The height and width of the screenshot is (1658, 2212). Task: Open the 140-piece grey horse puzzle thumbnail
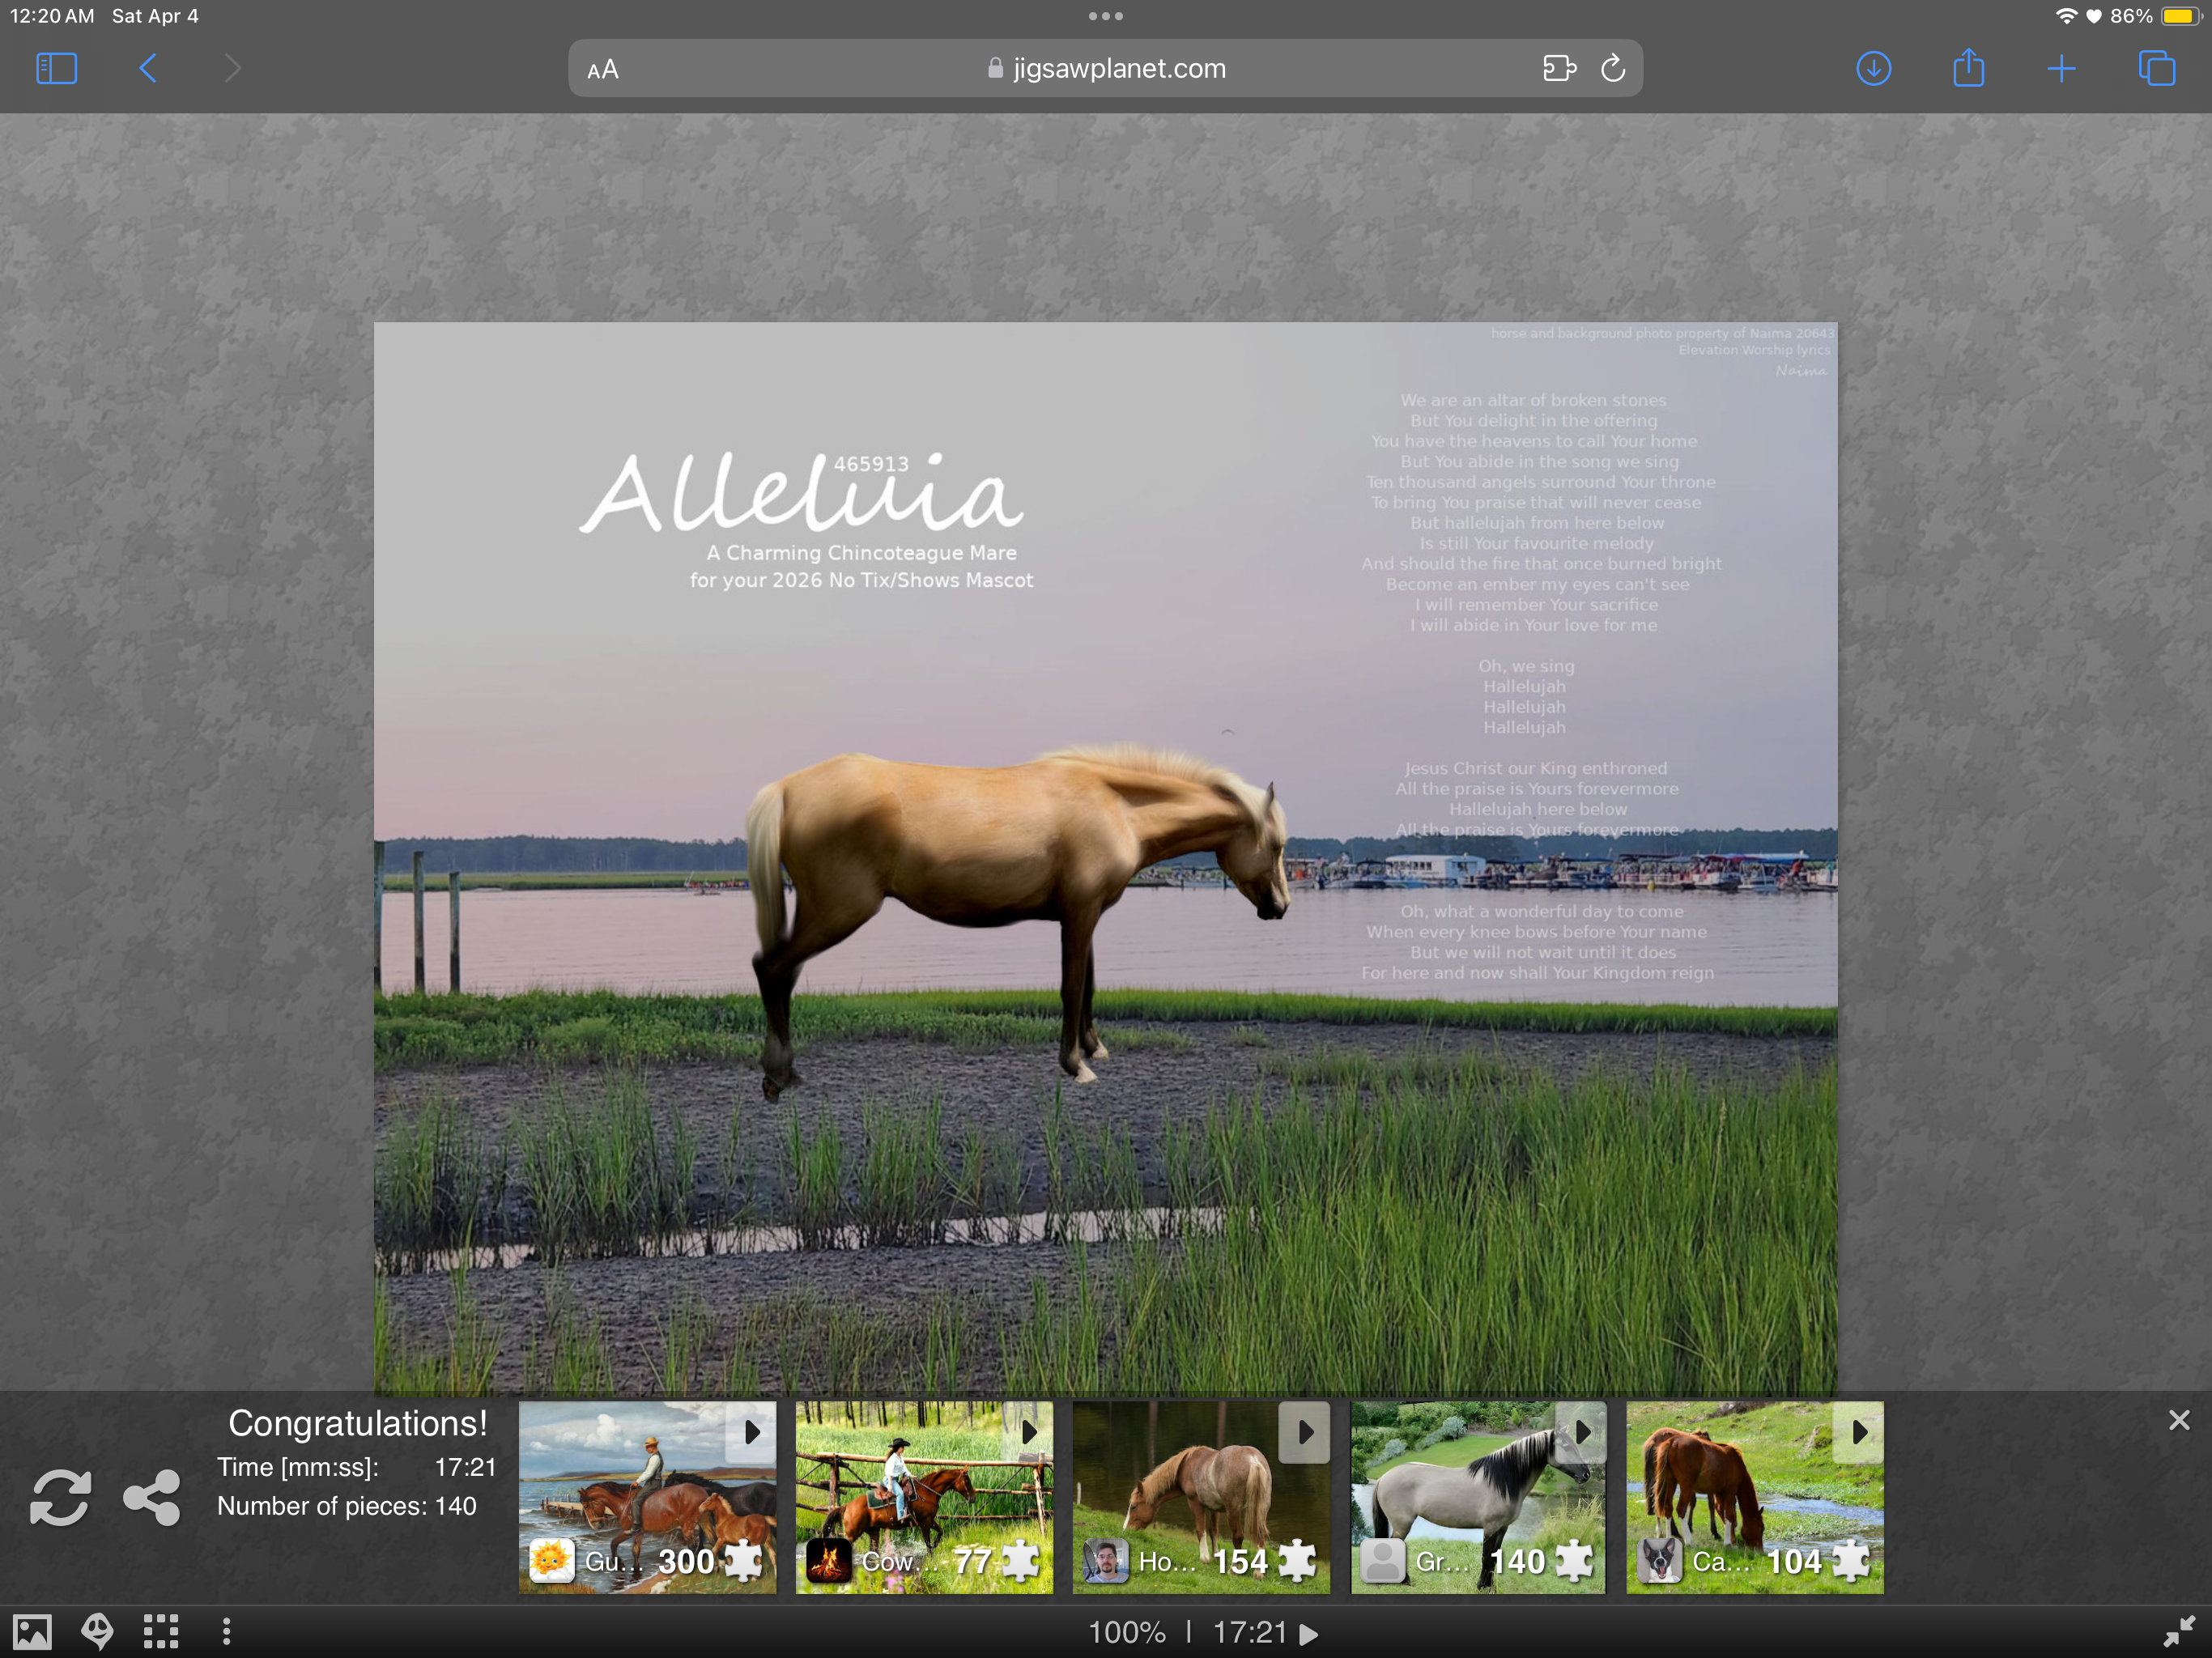click(1478, 1497)
